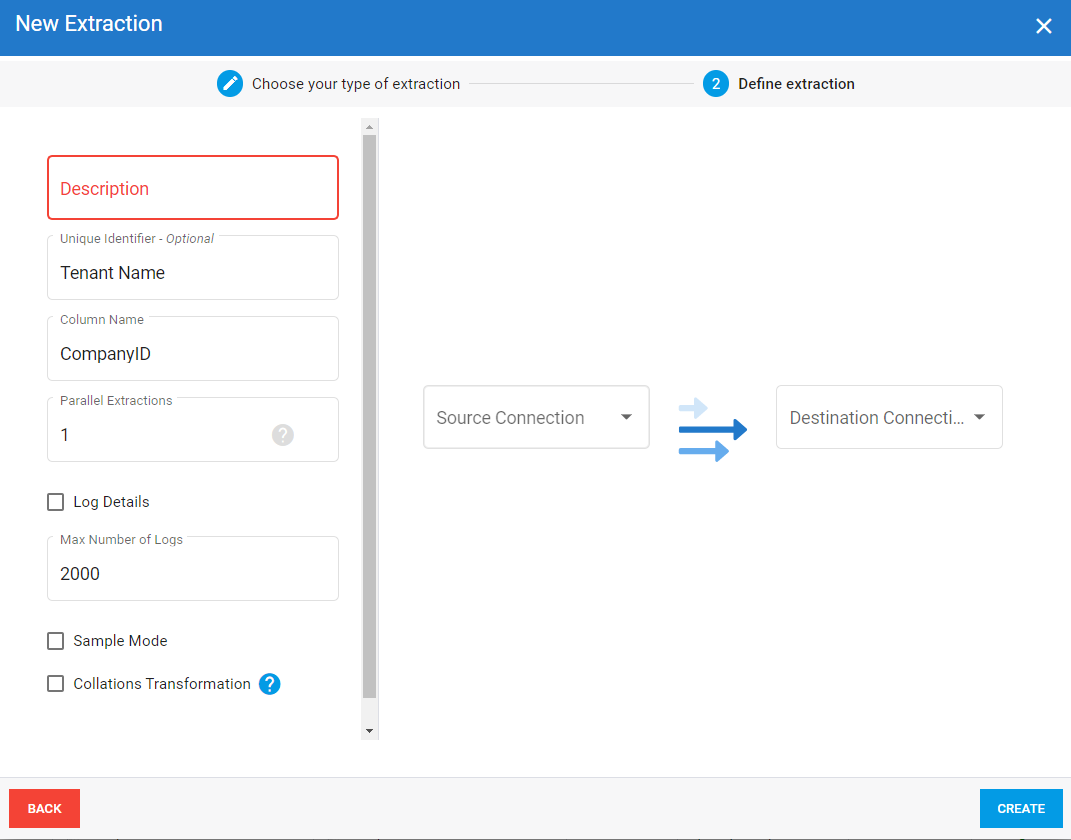Enable Sample Mode
Viewport: 1071px width, 840px height.
pyautogui.click(x=55, y=641)
